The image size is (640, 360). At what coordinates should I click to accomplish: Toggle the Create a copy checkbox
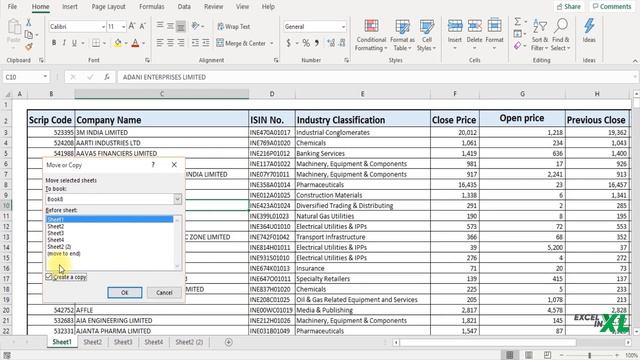point(49,277)
